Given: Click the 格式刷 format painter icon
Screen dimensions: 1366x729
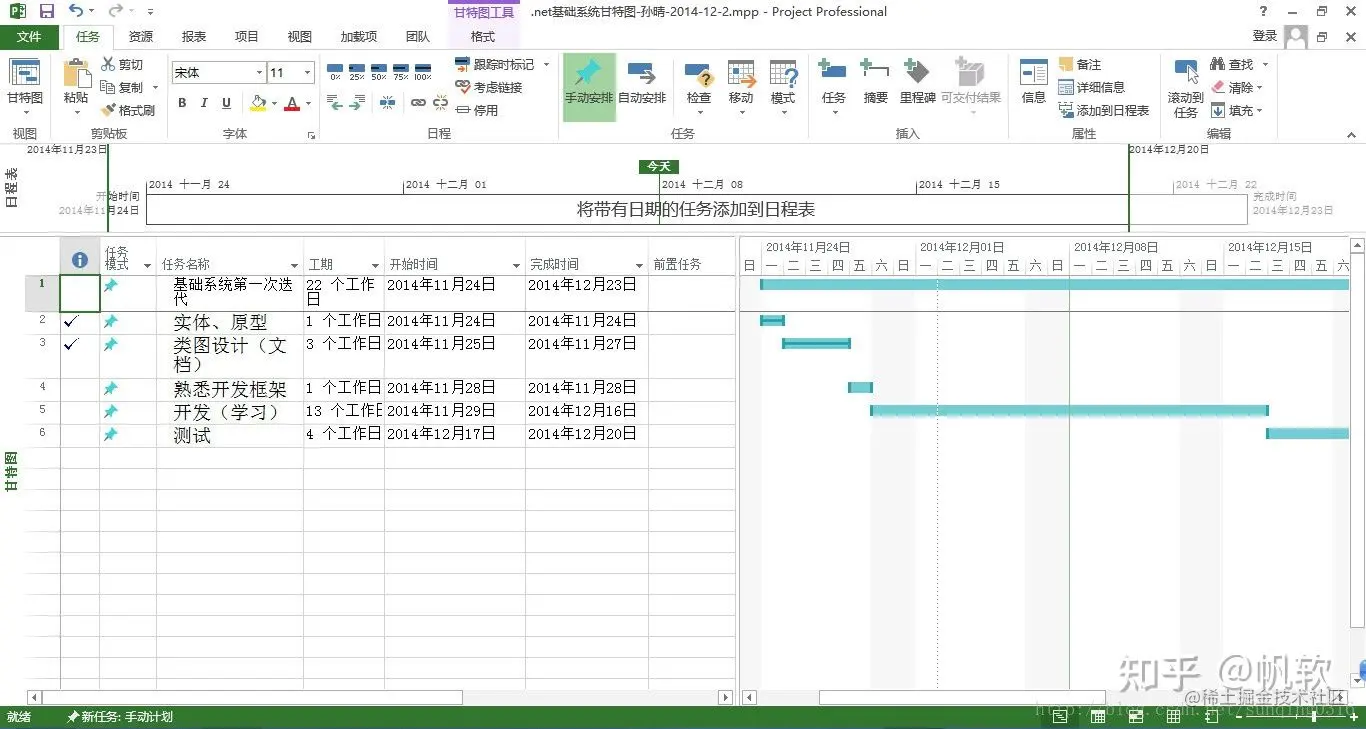Looking at the screenshot, I should 128,110.
